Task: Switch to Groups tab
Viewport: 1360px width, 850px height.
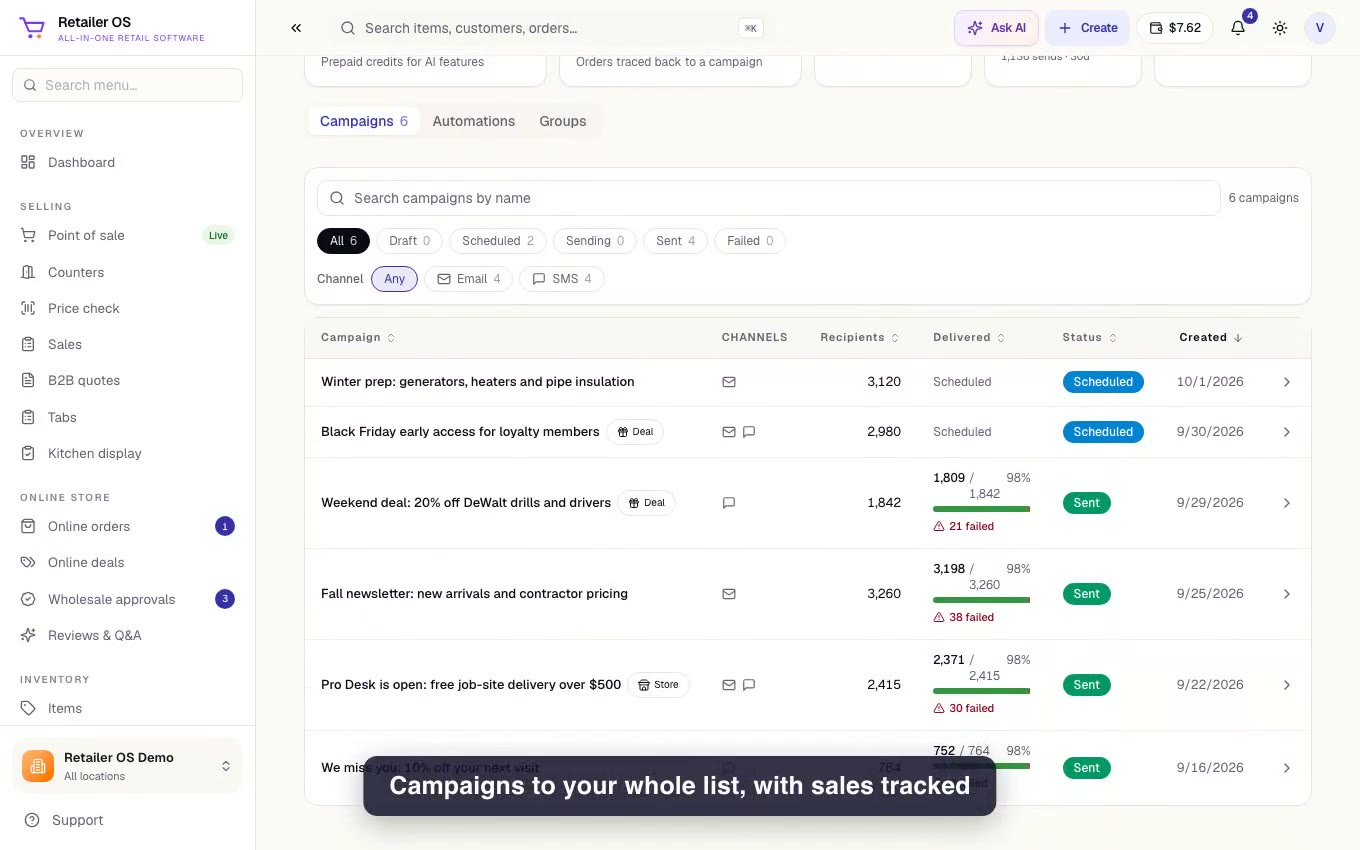Action: [x=563, y=121]
